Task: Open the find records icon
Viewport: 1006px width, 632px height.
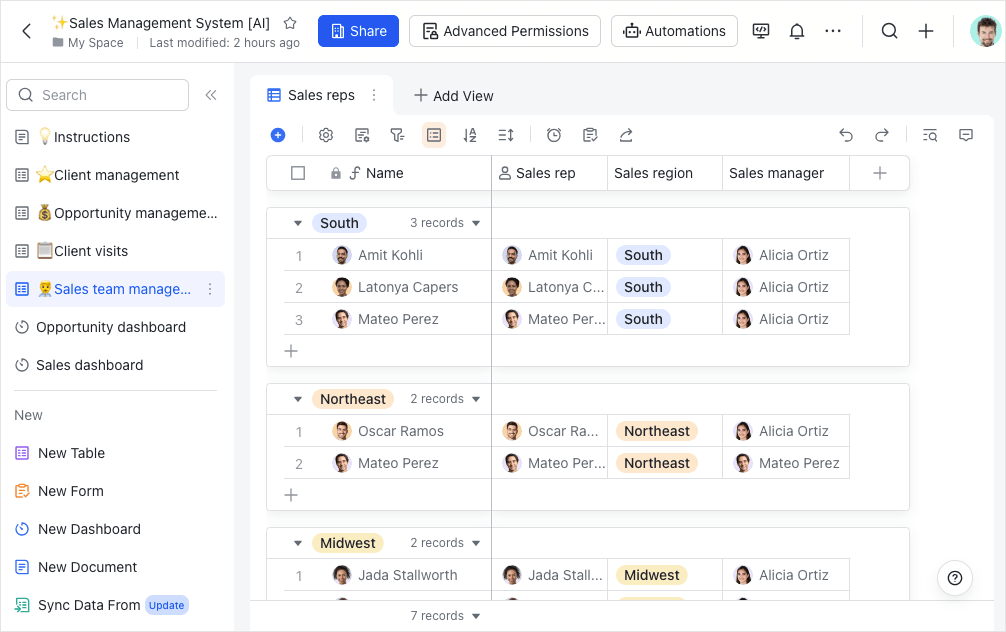Action: pyautogui.click(x=930, y=135)
